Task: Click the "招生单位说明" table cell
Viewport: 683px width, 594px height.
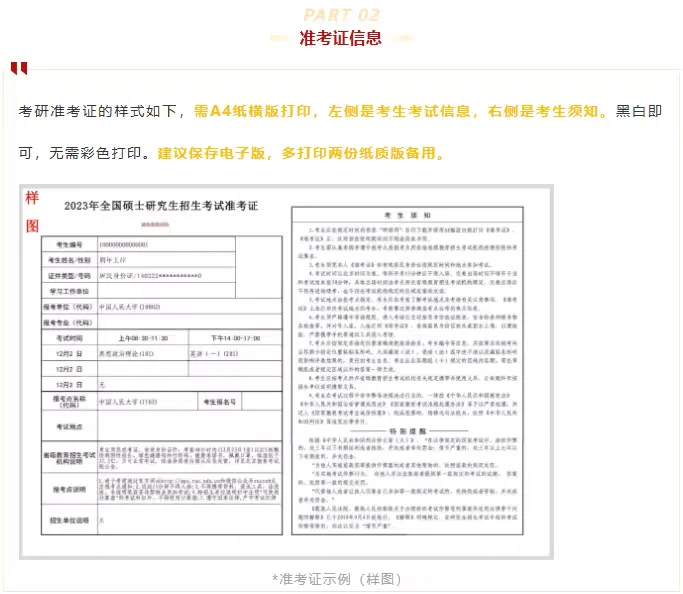Action: pos(69,520)
